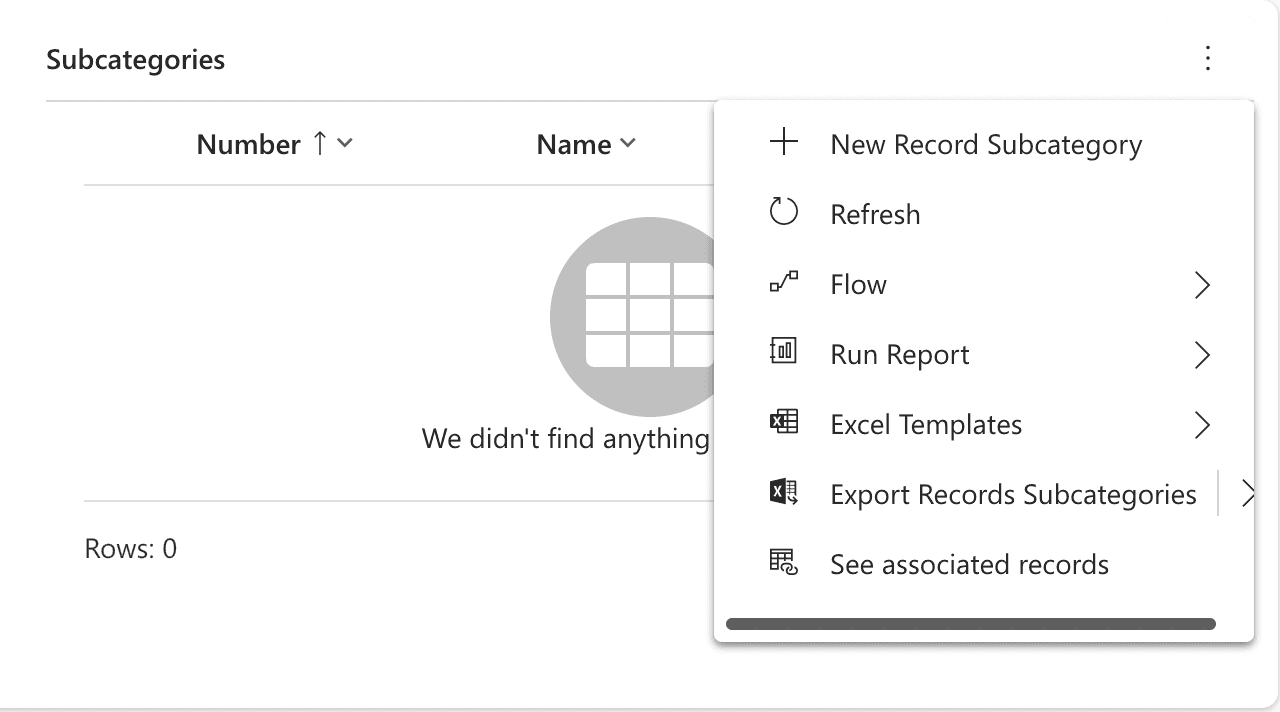Open Excel Templates menu item
The height and width of the screenshot is (712, 1280).
point(983,424)
